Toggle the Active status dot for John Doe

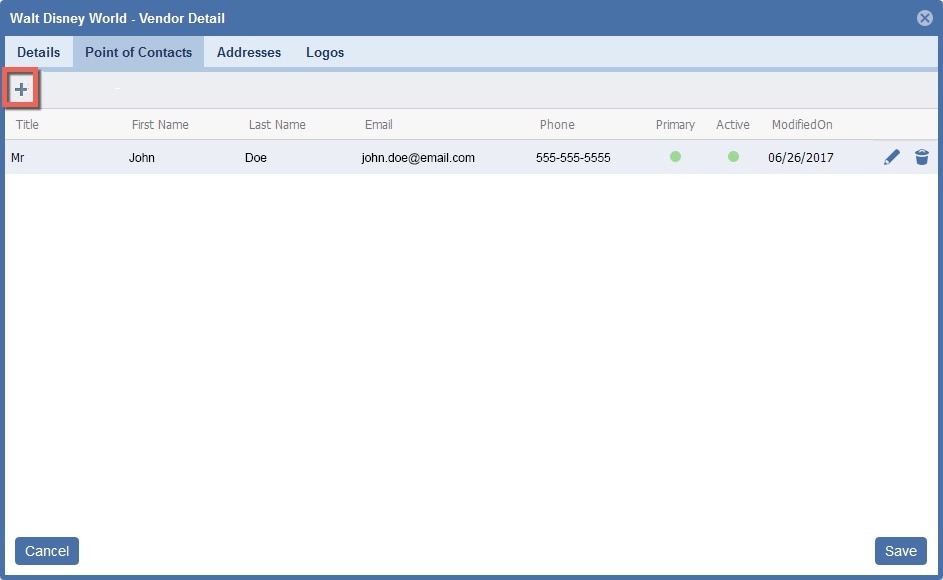733,157
